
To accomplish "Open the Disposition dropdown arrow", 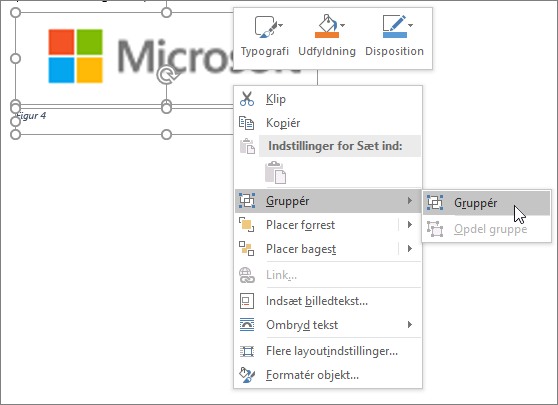I will click(410, 25).
